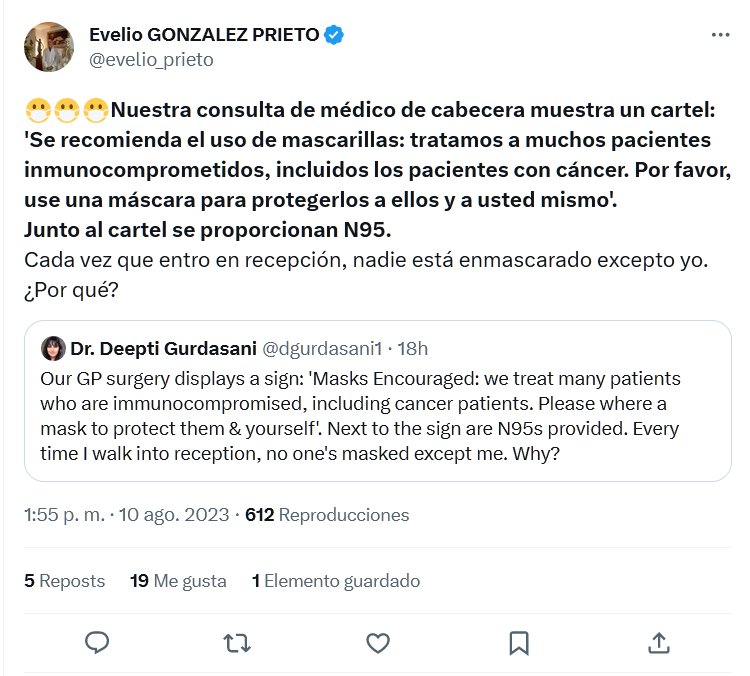Viewport: 750px width, 676px height.
Task: Like the tweet with the heart icon
Action: [x=377, y=641]
